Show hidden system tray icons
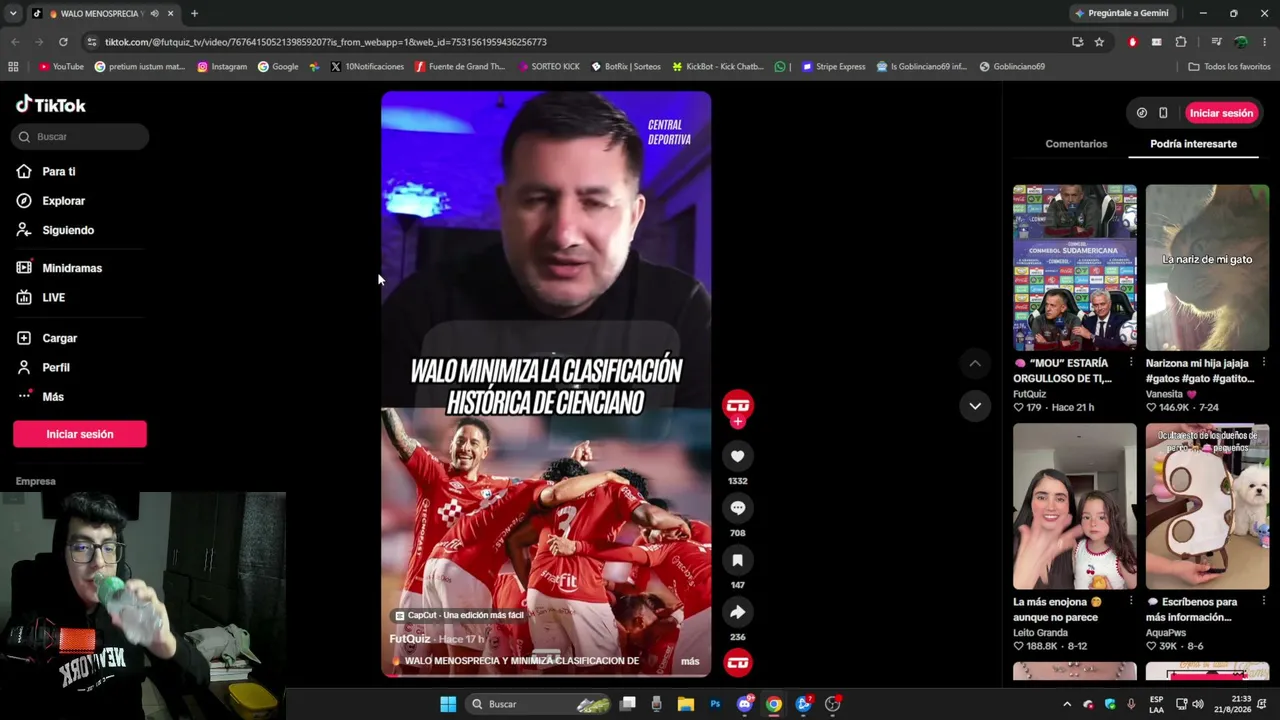The height and width of the screenshot is (720, 1280). 1067,704
